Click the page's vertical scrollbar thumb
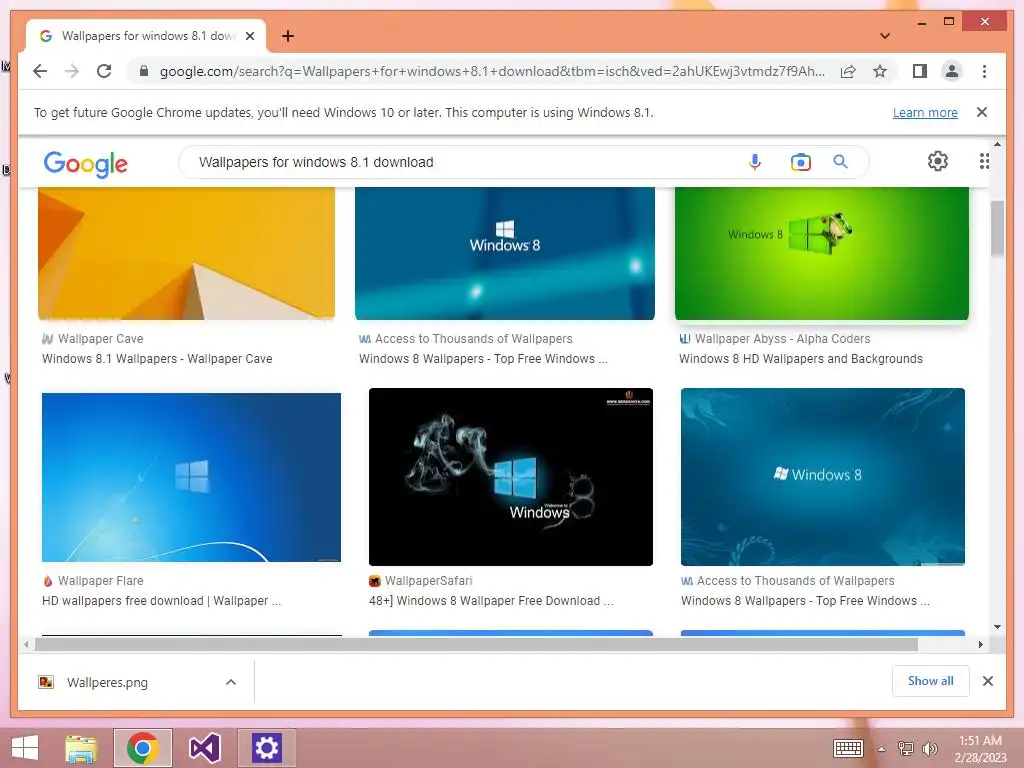This screenshot has width=1024, height=768. (997, 229)
